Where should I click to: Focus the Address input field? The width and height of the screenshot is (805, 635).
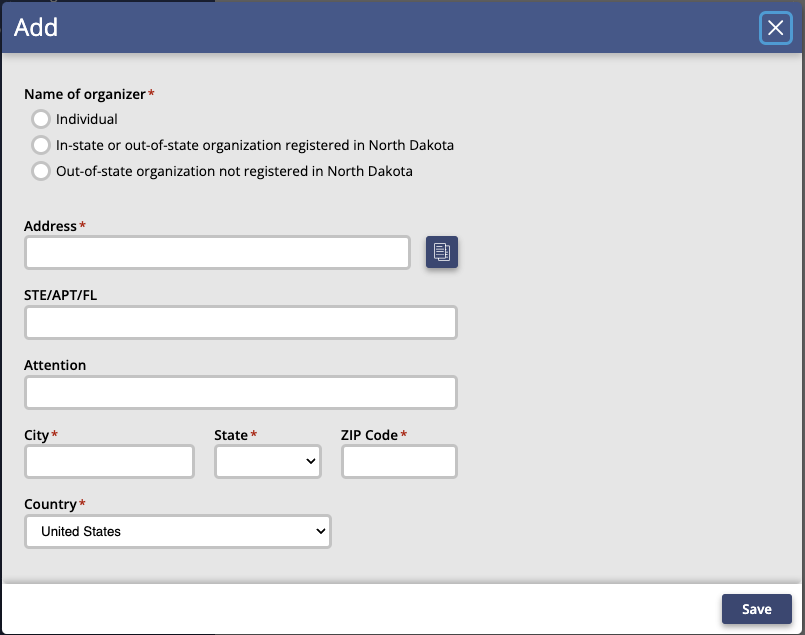pyautogui.click(x=217, y=253)
